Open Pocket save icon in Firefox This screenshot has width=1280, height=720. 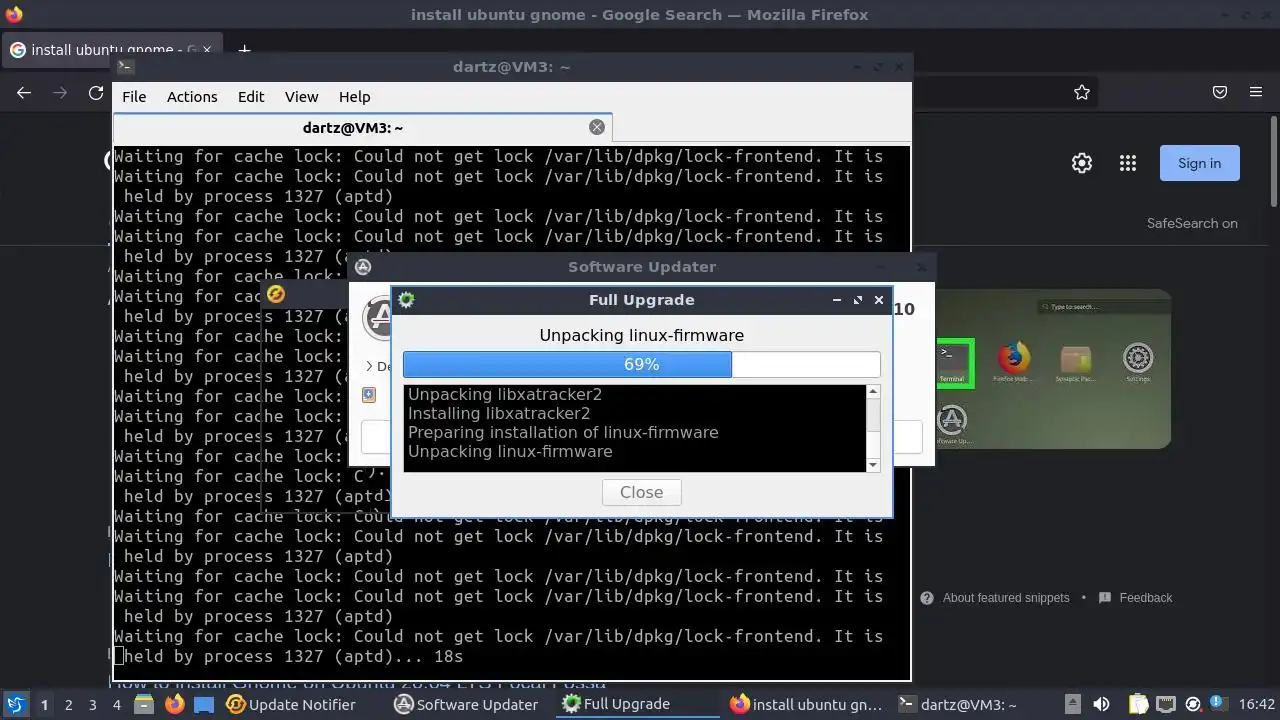(x=1220, y=92)
